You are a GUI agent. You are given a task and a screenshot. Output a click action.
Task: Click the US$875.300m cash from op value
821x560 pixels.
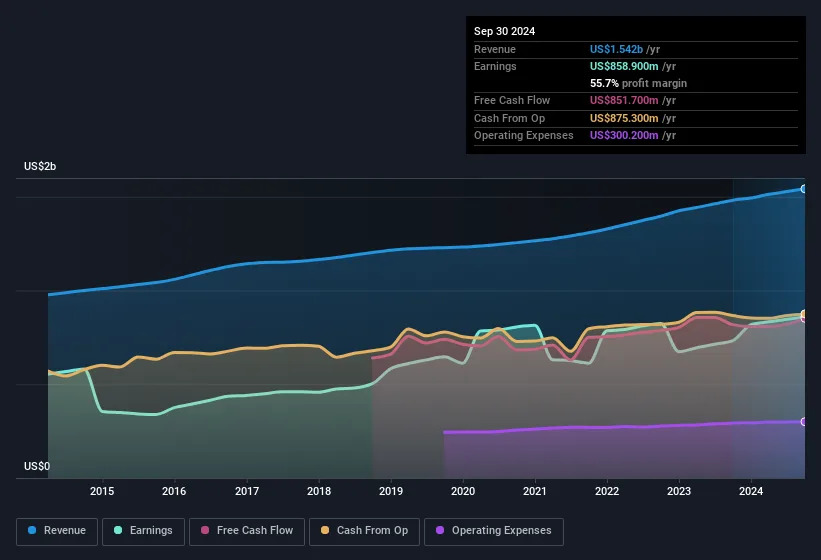point(624,118)
